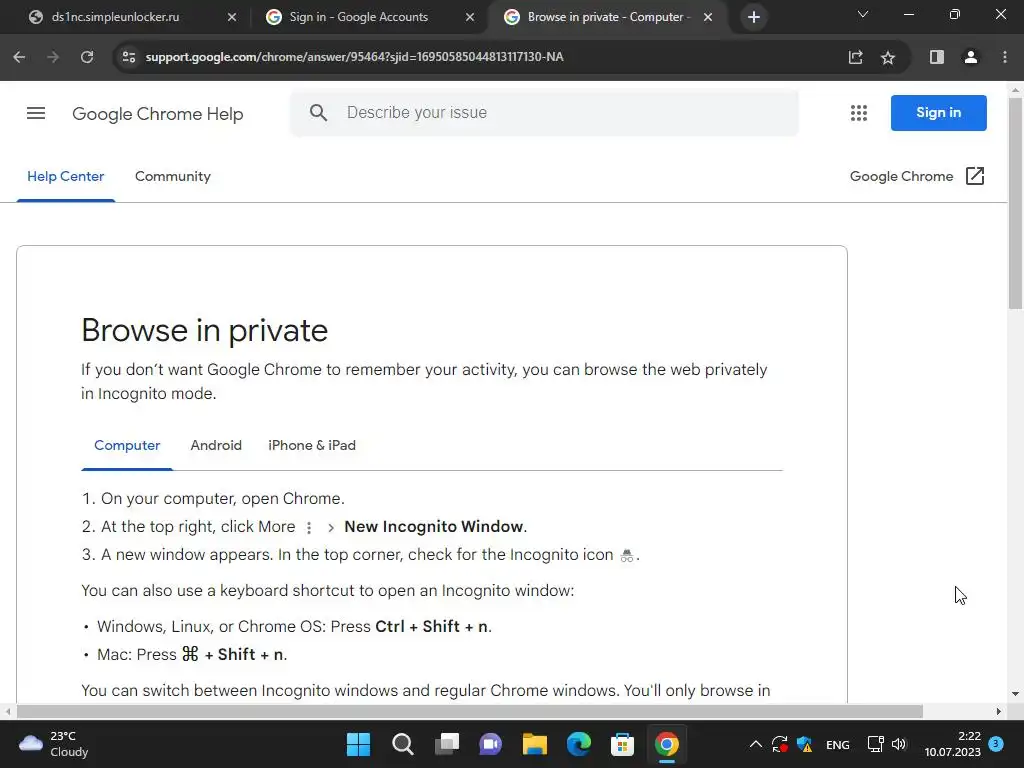
Task: Open a new tab
Action: 754,17
